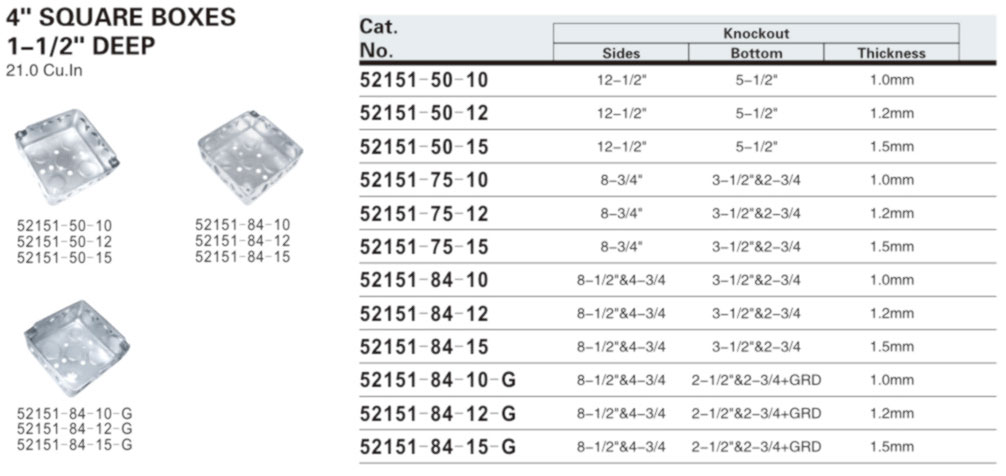Image resolution: width=1006 pixels, height=476 pixels.
Task: Select catalog number 52151-84-10-G in table
Action: click(x=438, y=380)
